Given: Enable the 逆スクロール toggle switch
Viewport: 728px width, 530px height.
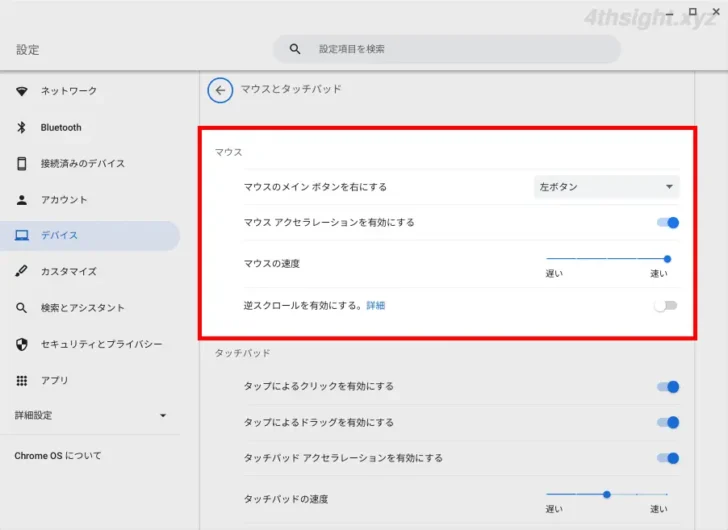Looking at the screenshot, I should pos(666,306).
